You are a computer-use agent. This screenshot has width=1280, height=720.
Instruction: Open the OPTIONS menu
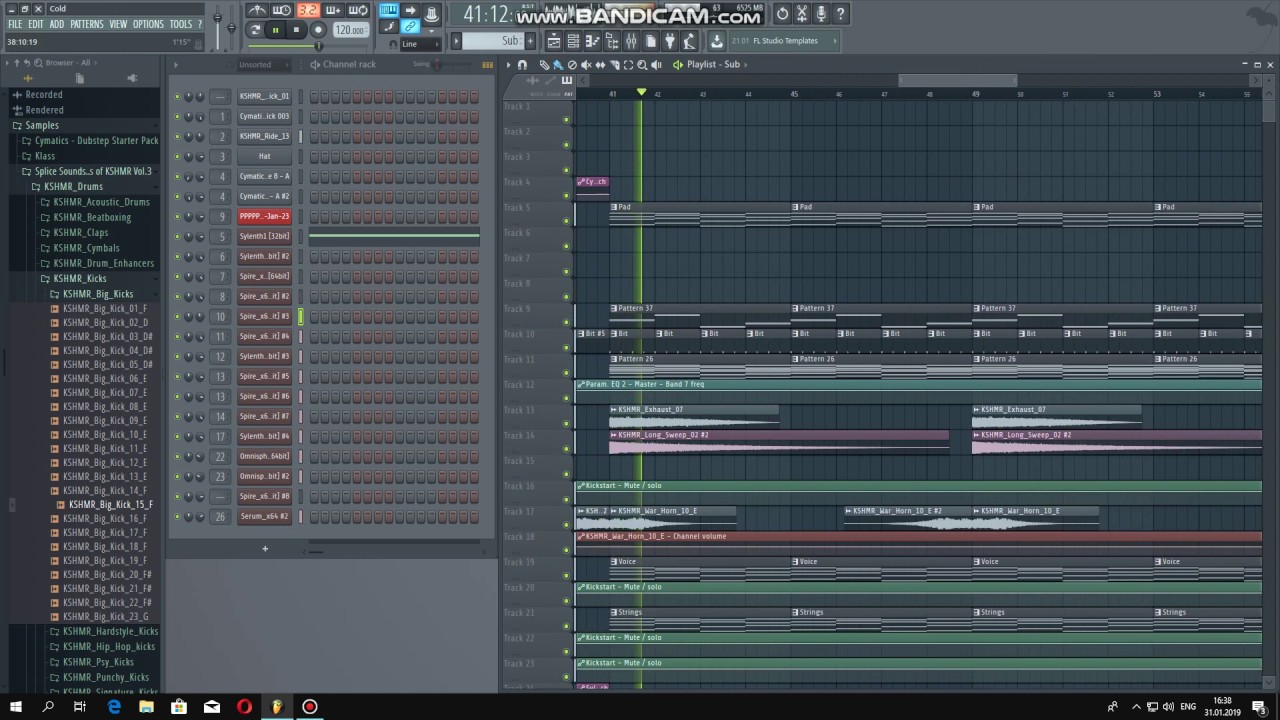coord(148,24)
